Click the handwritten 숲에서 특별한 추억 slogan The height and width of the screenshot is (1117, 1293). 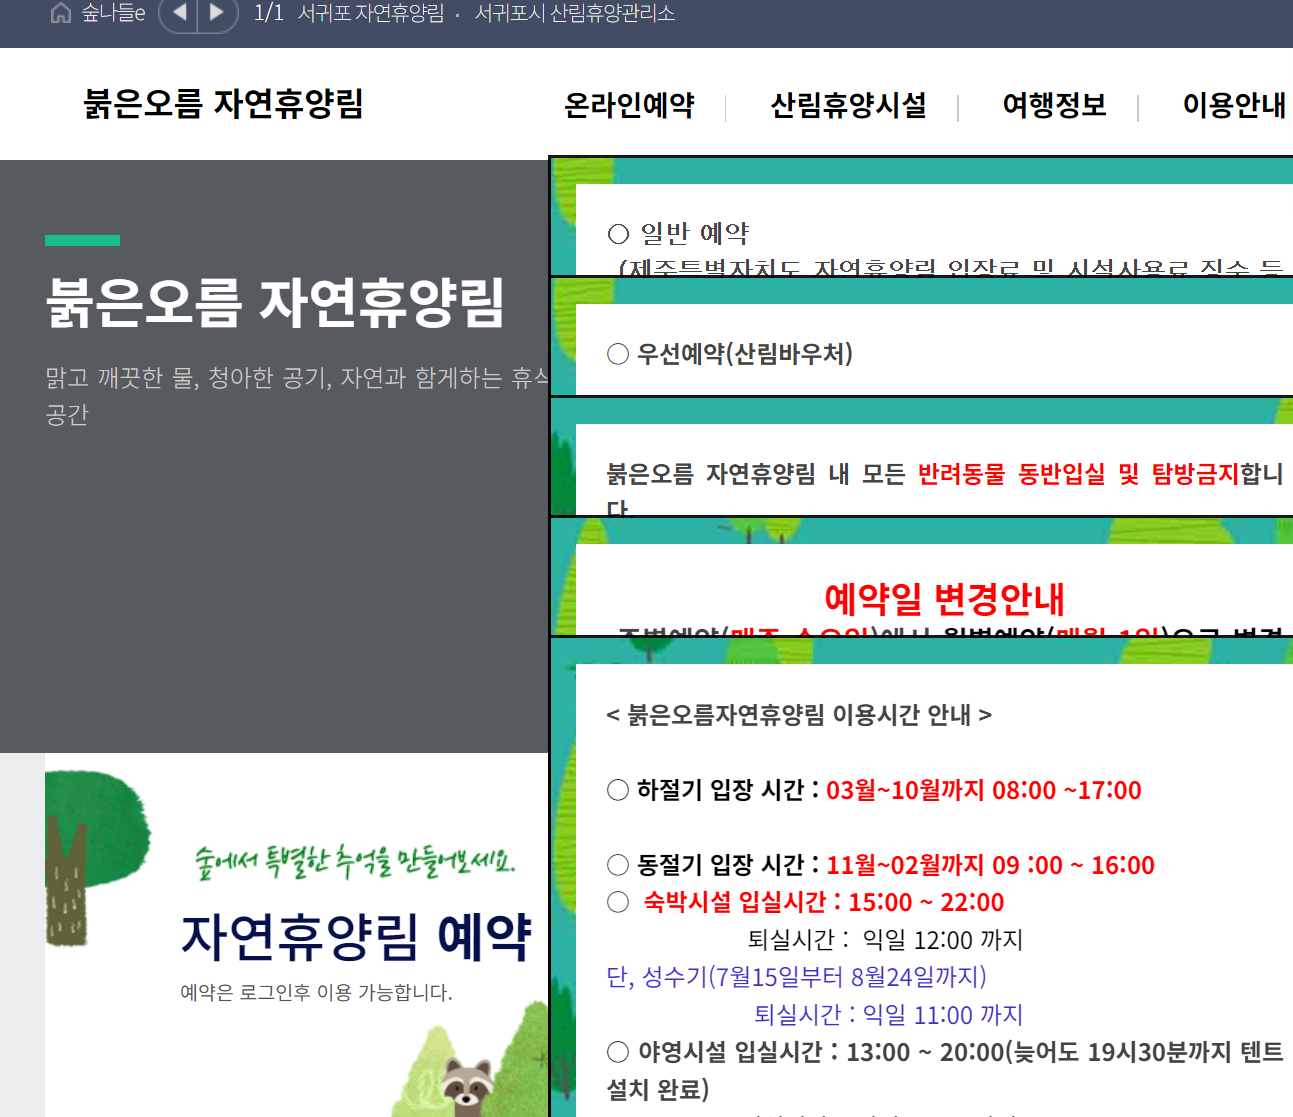(x=355, y=862)
